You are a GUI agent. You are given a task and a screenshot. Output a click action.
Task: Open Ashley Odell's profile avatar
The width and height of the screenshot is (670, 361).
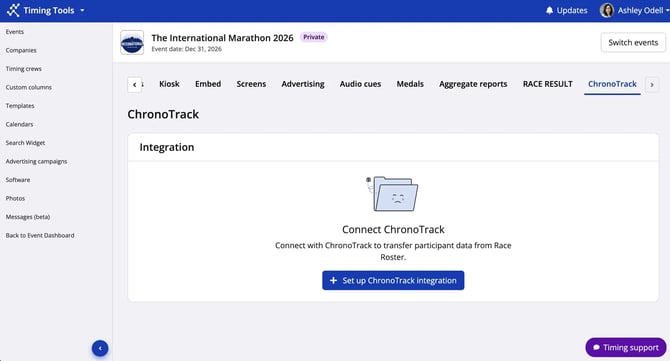607,10
